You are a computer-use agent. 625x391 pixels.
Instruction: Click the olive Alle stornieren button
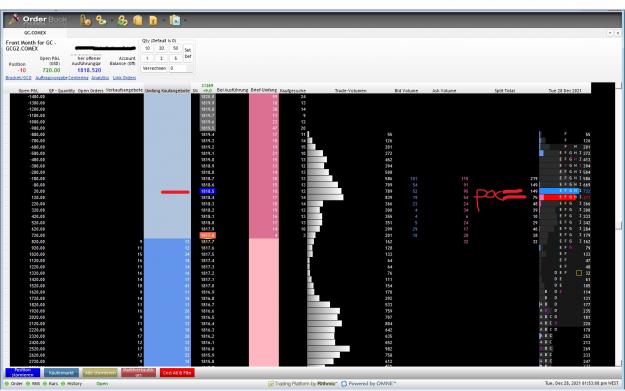pos(100,373)
